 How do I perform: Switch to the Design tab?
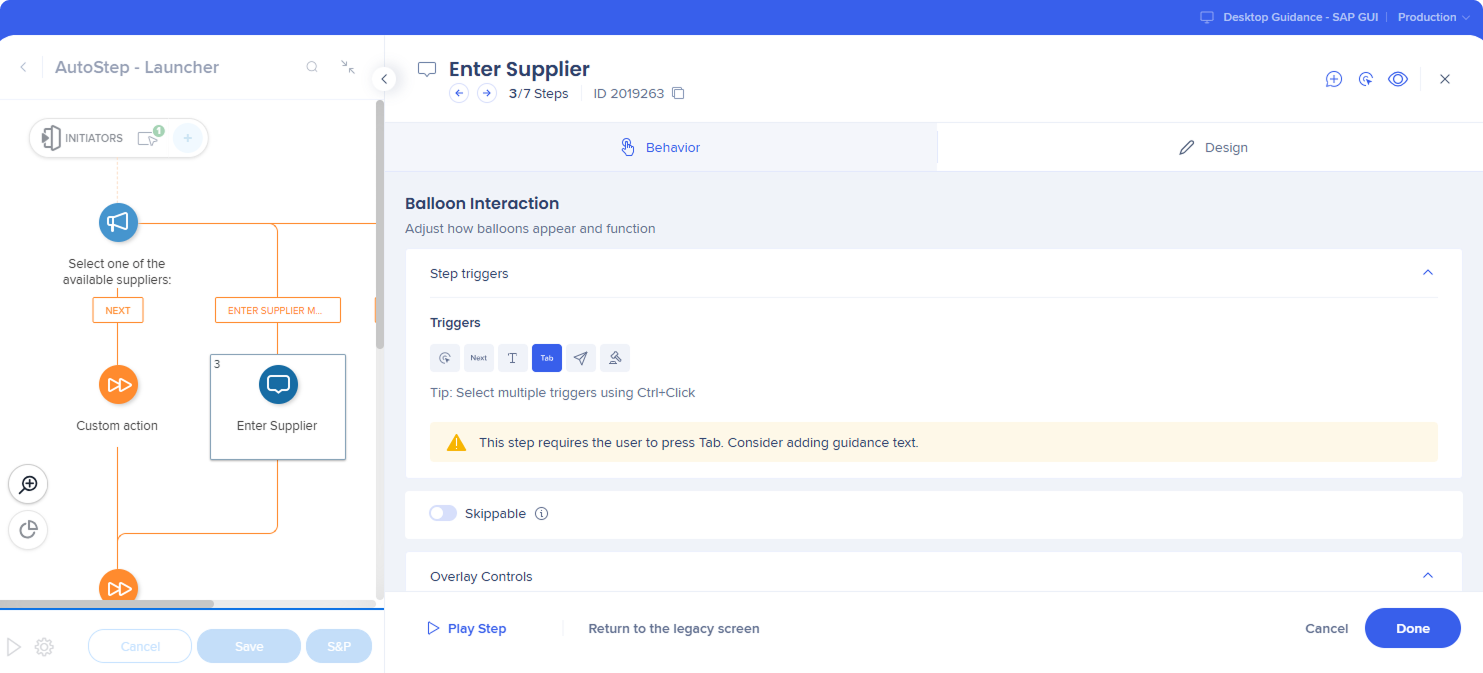[x=1212, y=147]
